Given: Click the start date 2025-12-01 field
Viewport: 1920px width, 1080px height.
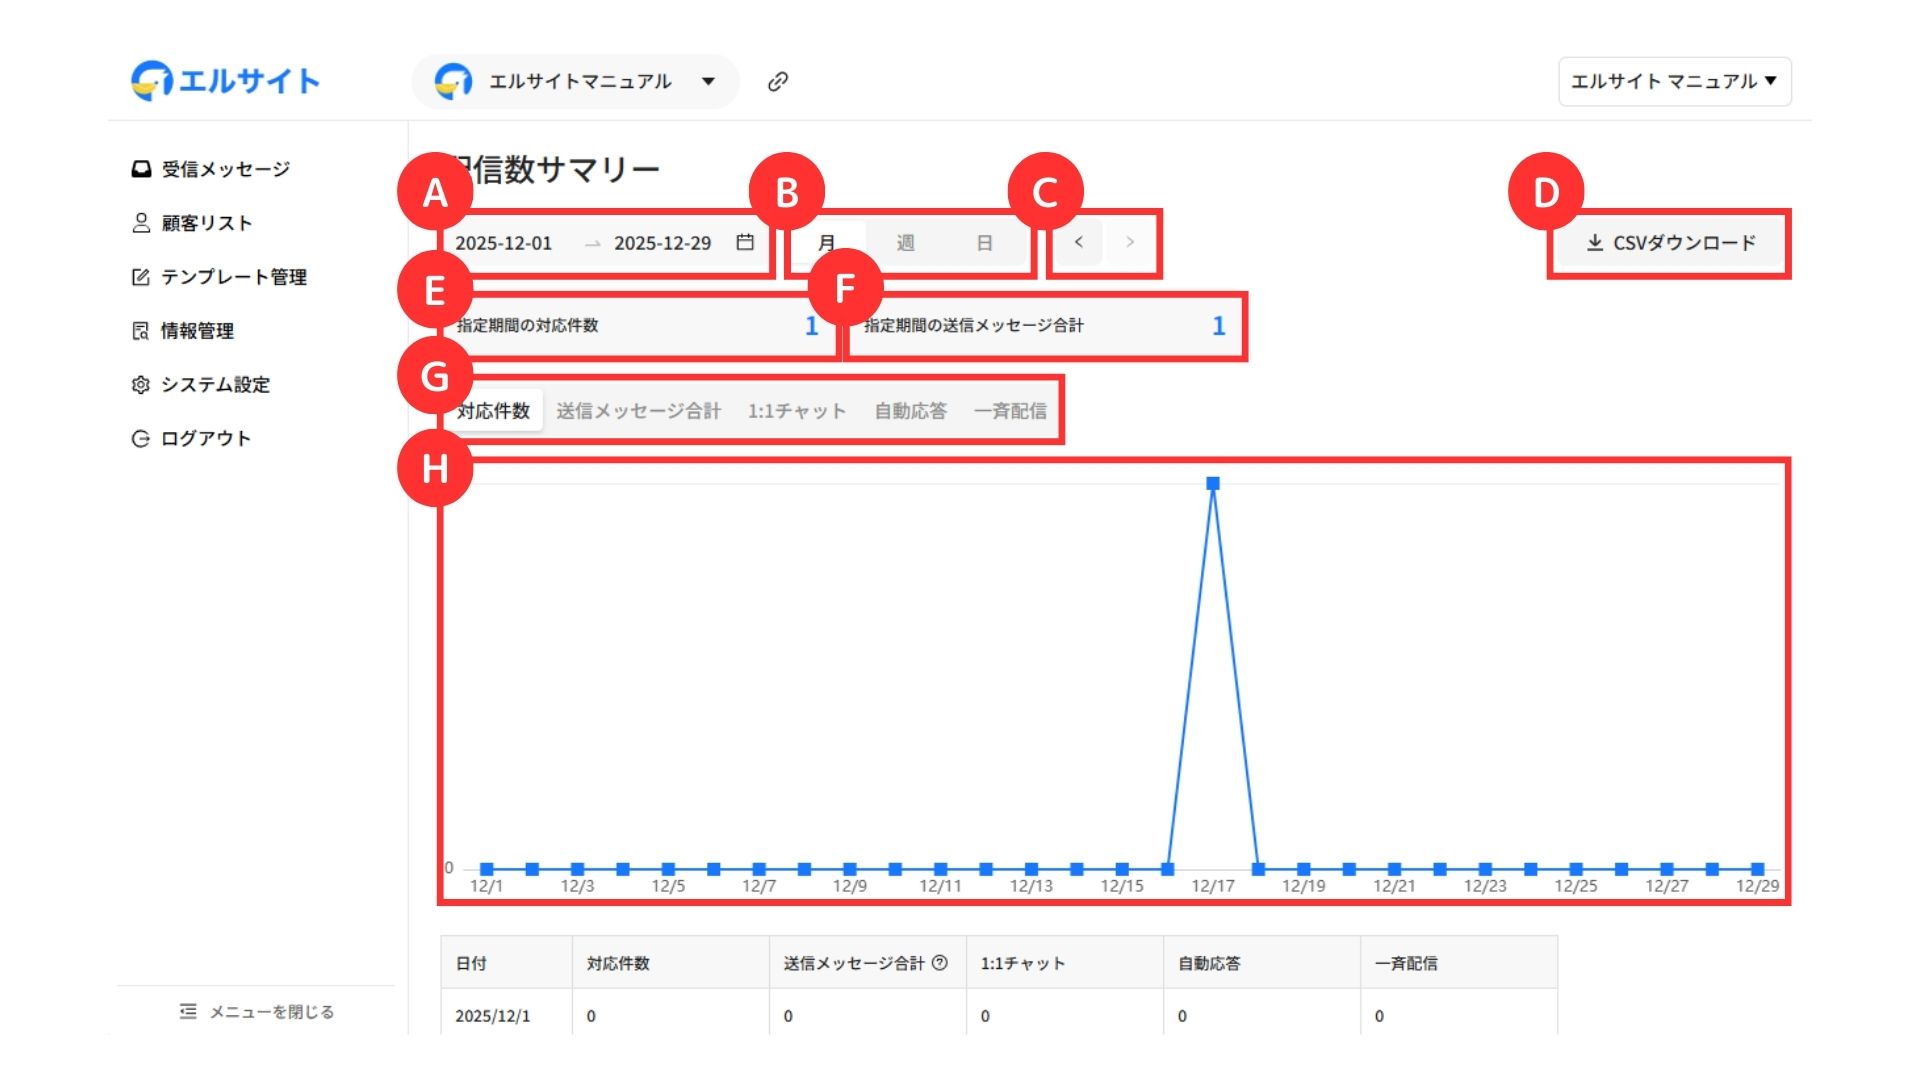Looking at the screenshot, I should click(x=504, y=243).
